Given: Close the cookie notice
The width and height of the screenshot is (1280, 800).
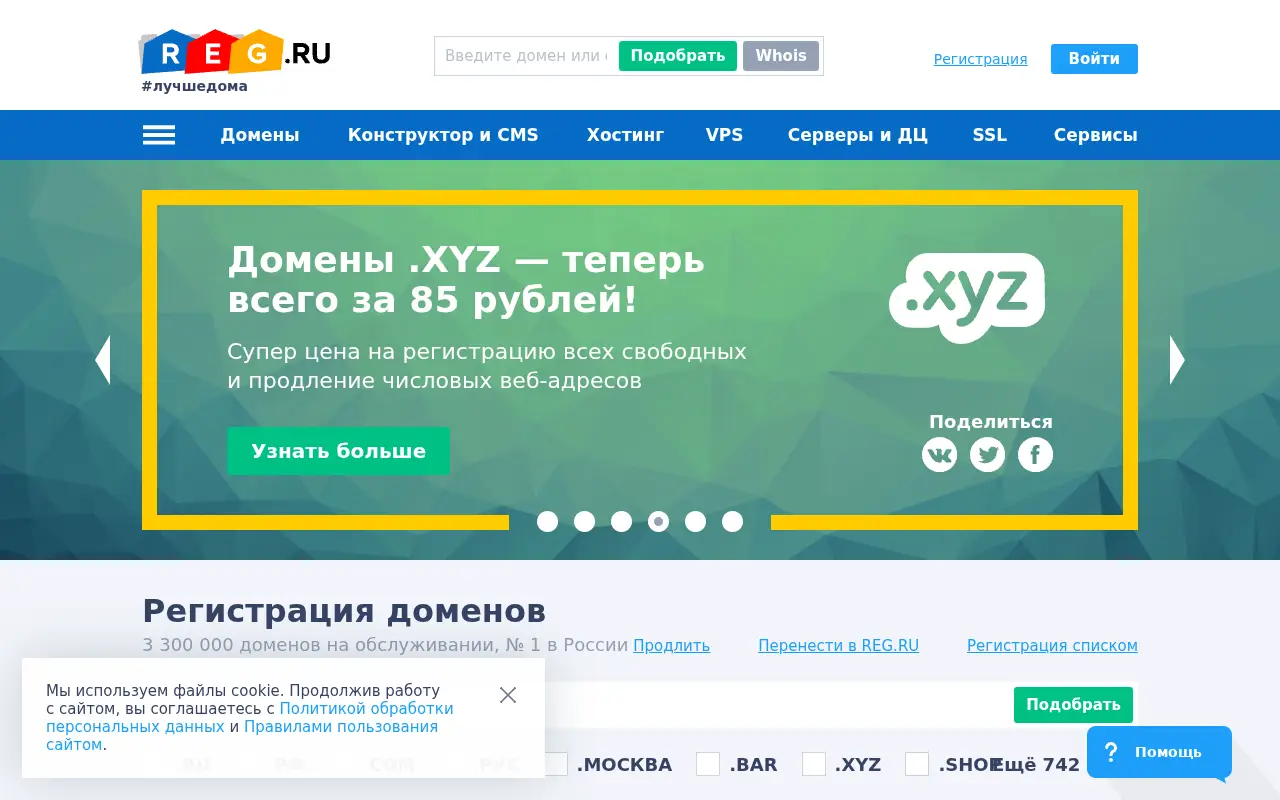Looking at the screenshot, I should (508, 695).
